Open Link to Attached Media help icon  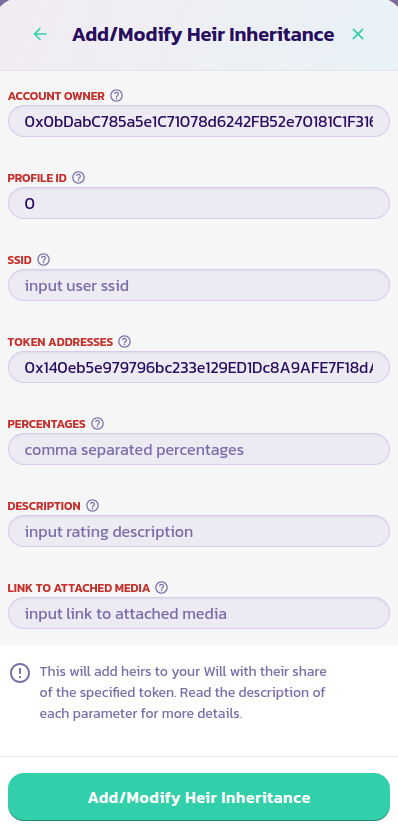coord(162,588)
